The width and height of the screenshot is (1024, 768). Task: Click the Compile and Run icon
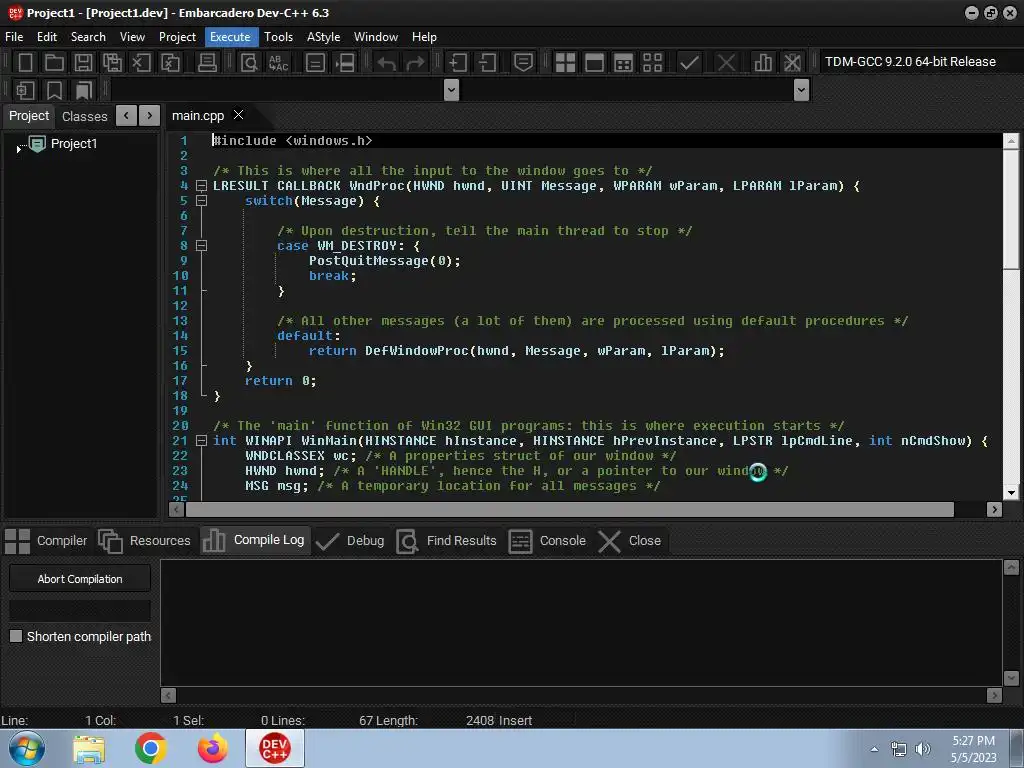click(624, 63)
